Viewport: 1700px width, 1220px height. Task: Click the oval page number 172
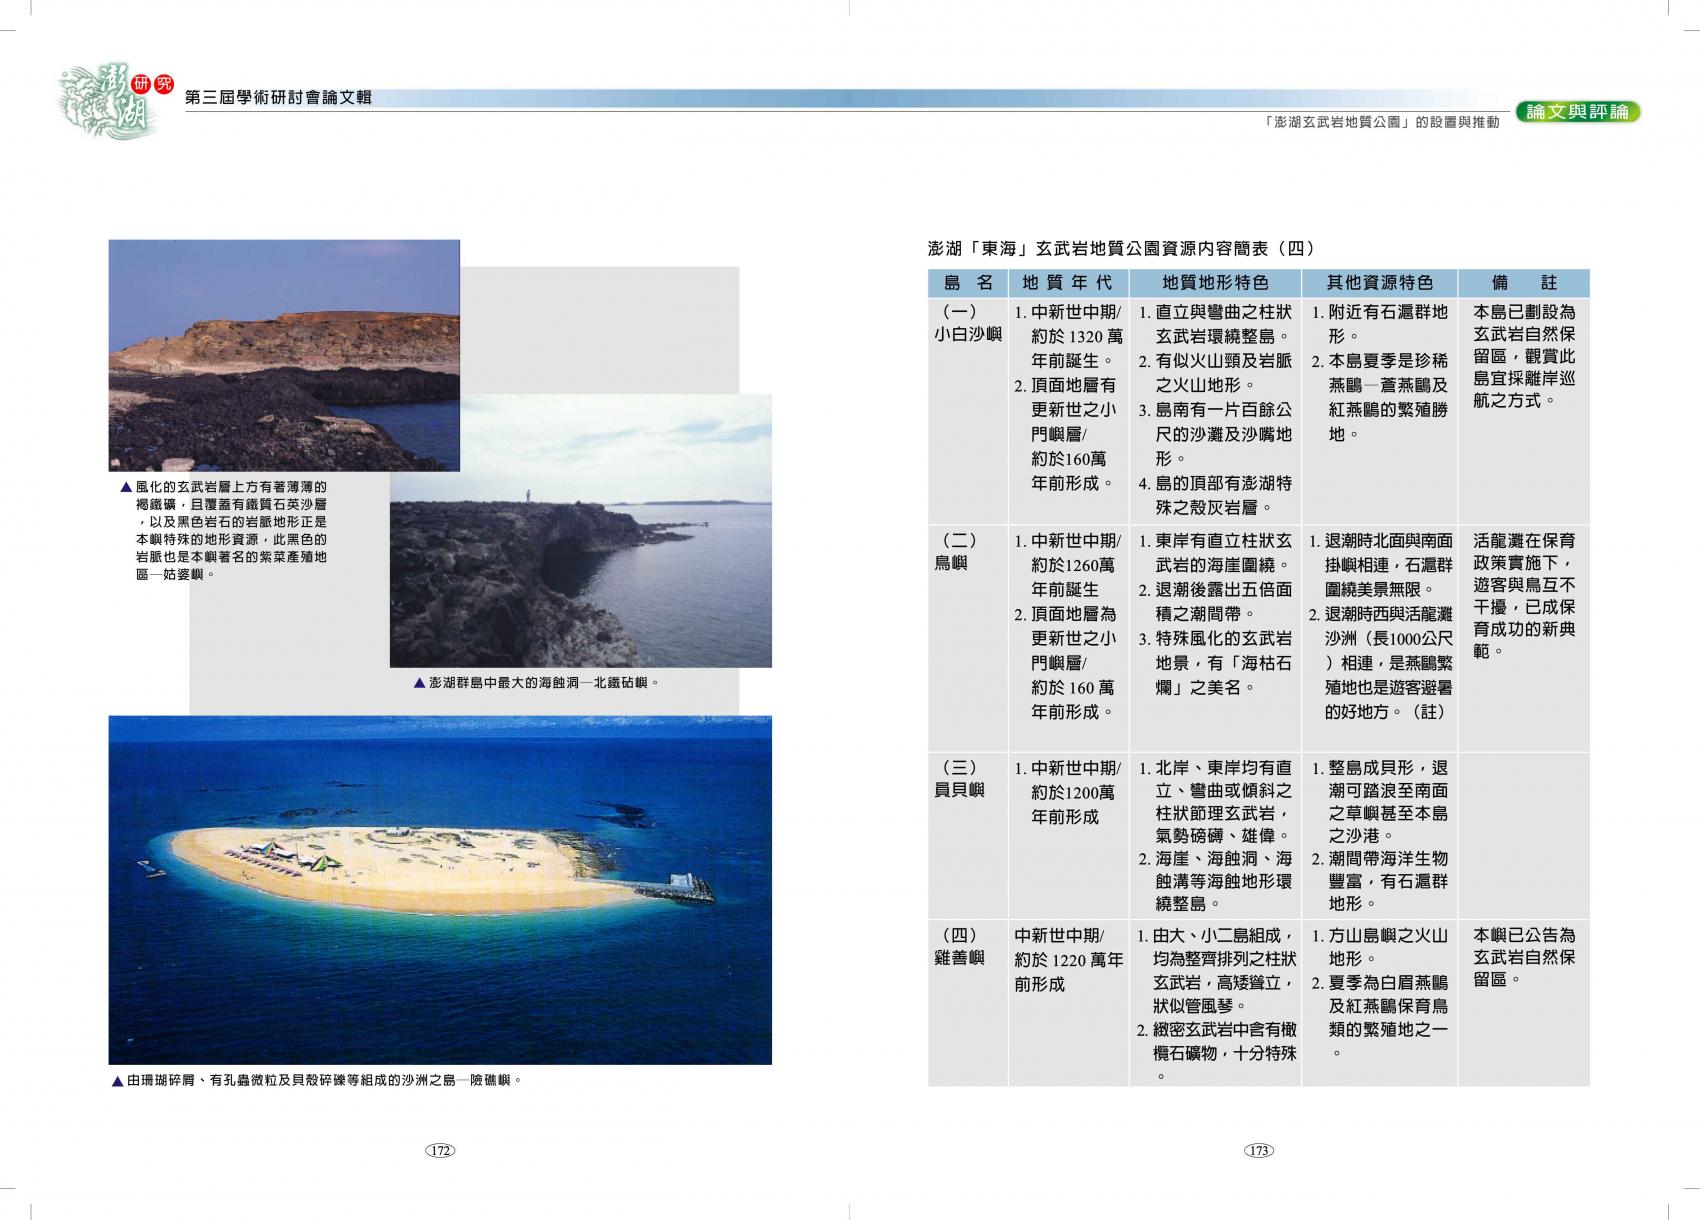[x=440, y=1151]
